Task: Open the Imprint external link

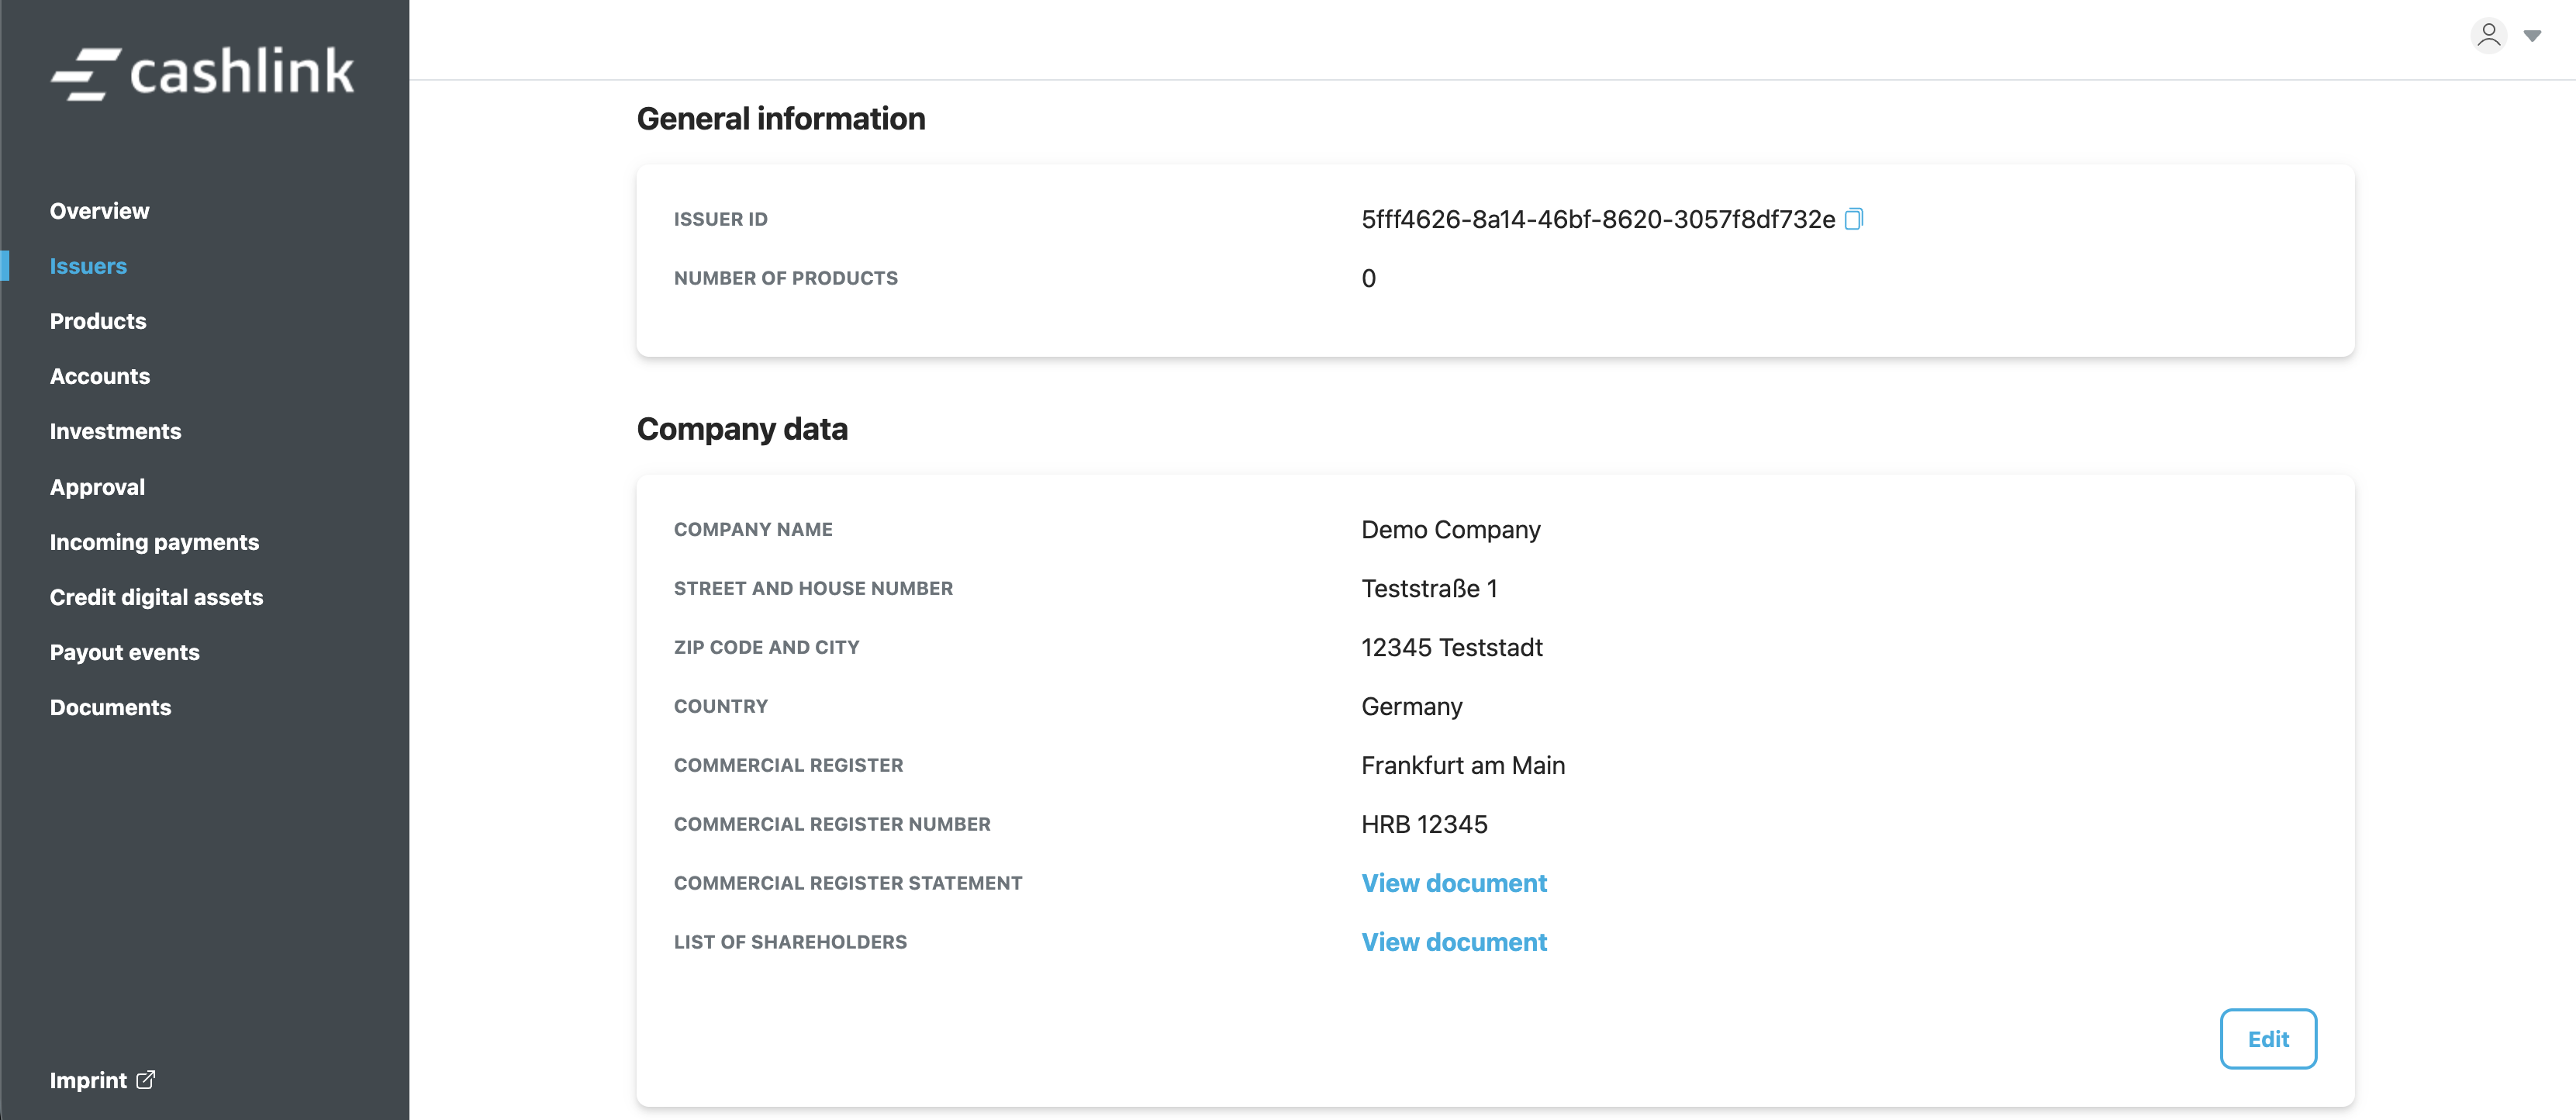Action: (x=102, y=1080)
